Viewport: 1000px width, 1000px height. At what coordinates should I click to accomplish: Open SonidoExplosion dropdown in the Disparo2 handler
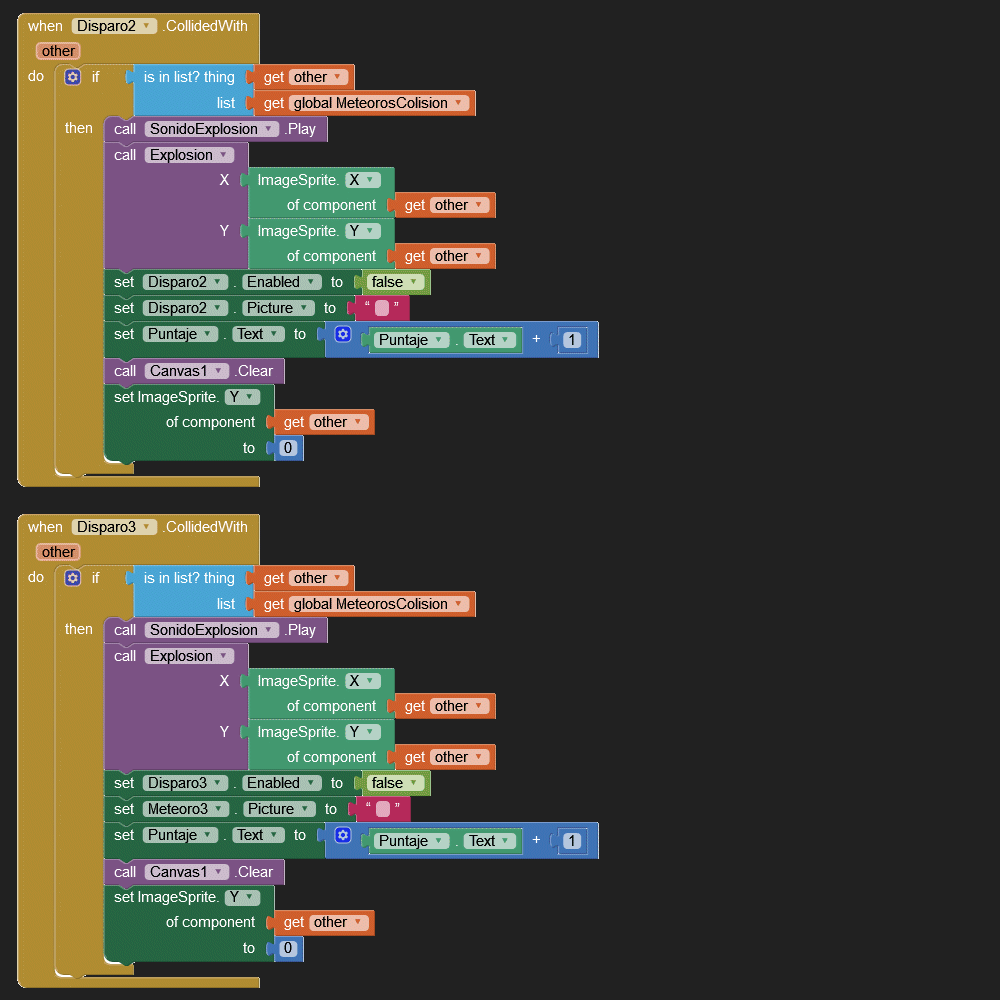tap(211, 129)
